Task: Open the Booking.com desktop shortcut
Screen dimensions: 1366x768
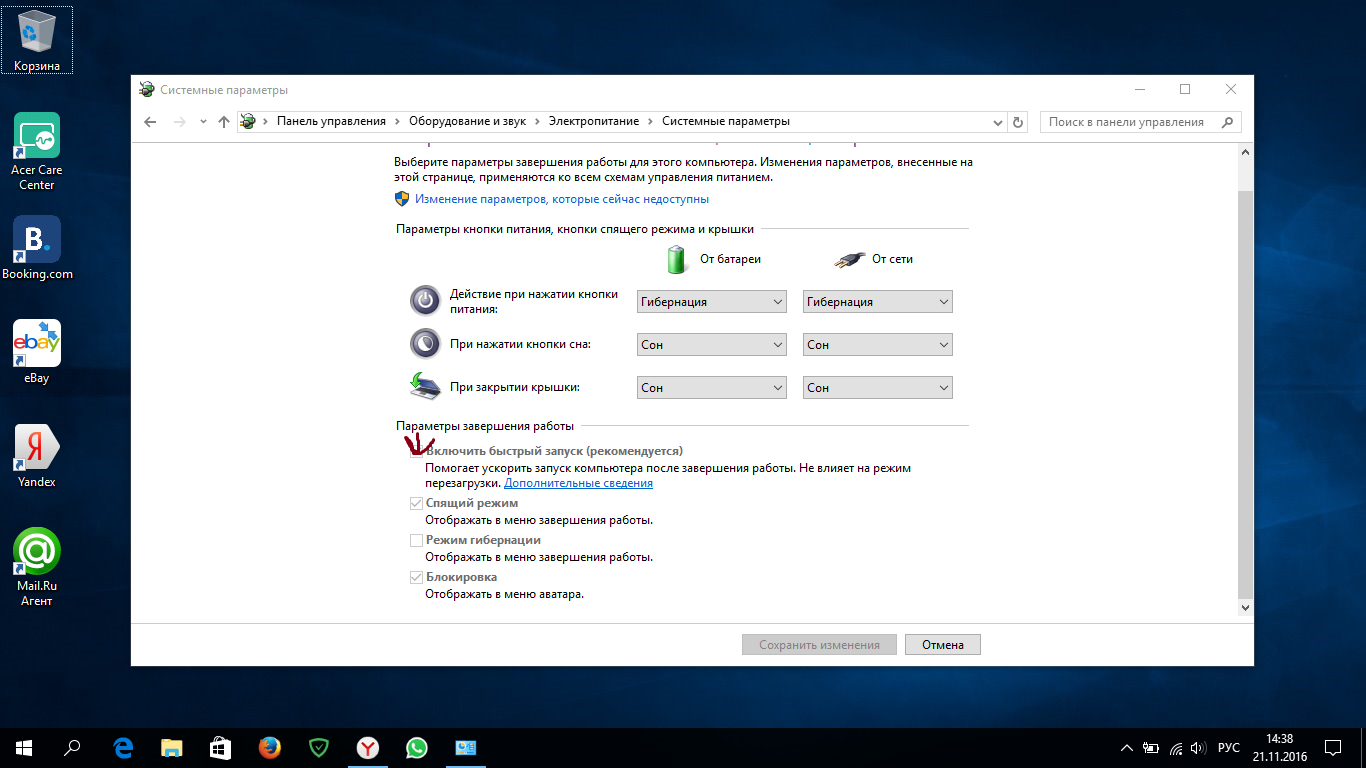Action: [37, 248]
